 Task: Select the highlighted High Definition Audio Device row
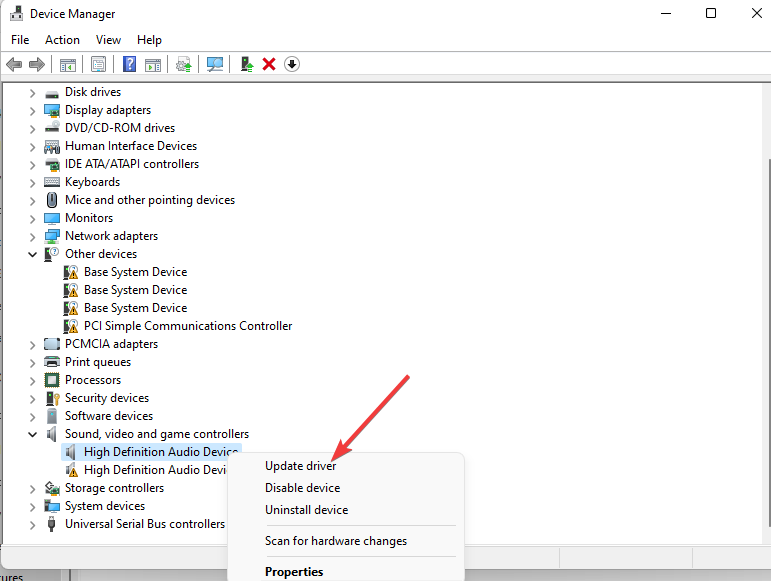[x=151, y=452]
